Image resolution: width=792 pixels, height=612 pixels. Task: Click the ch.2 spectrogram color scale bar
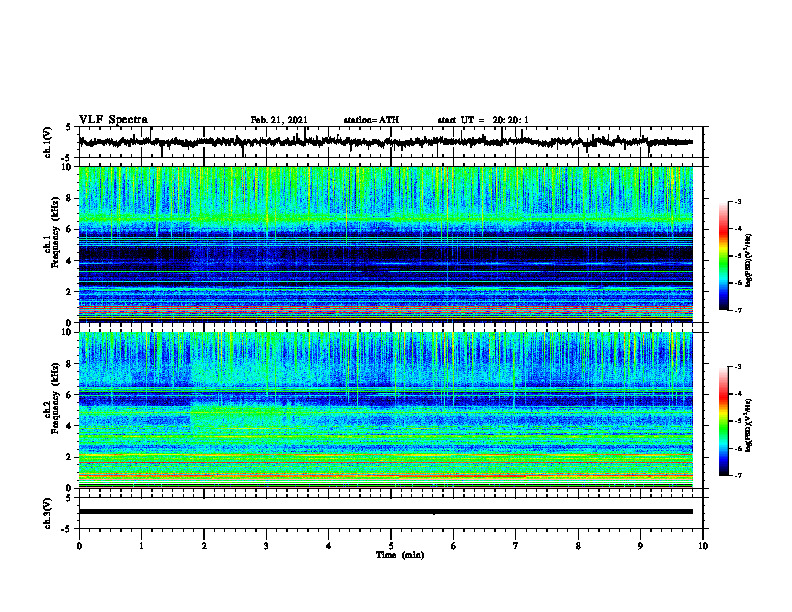point(723,421)
